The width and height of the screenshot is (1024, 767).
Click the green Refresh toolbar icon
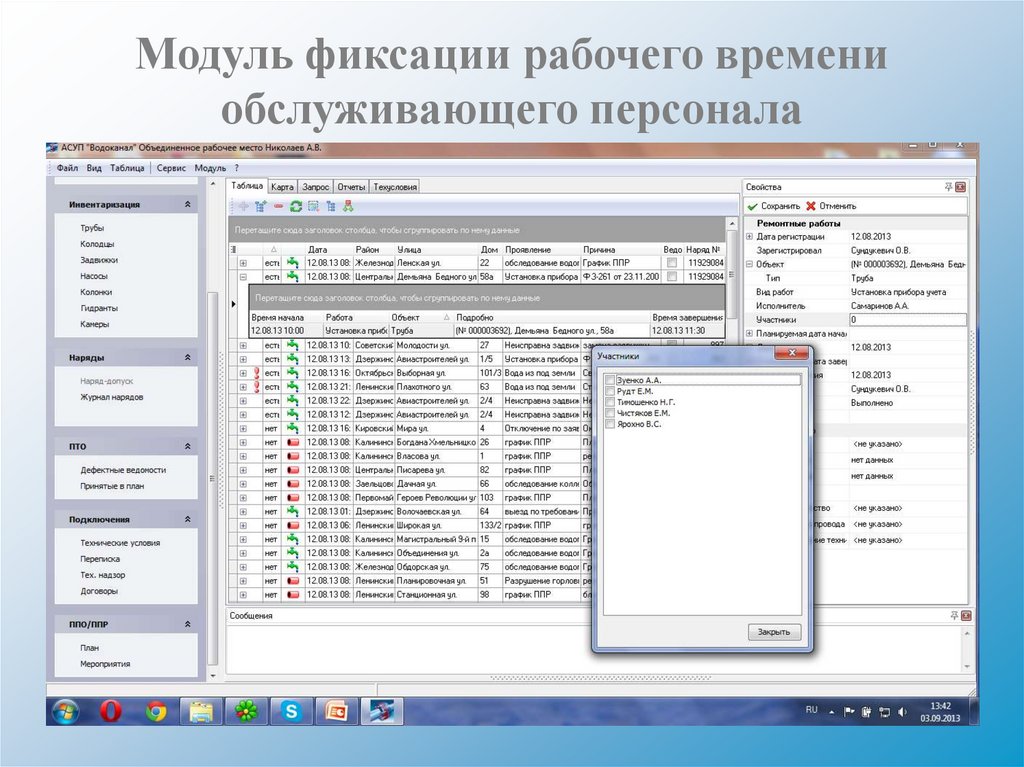[296, 206]
